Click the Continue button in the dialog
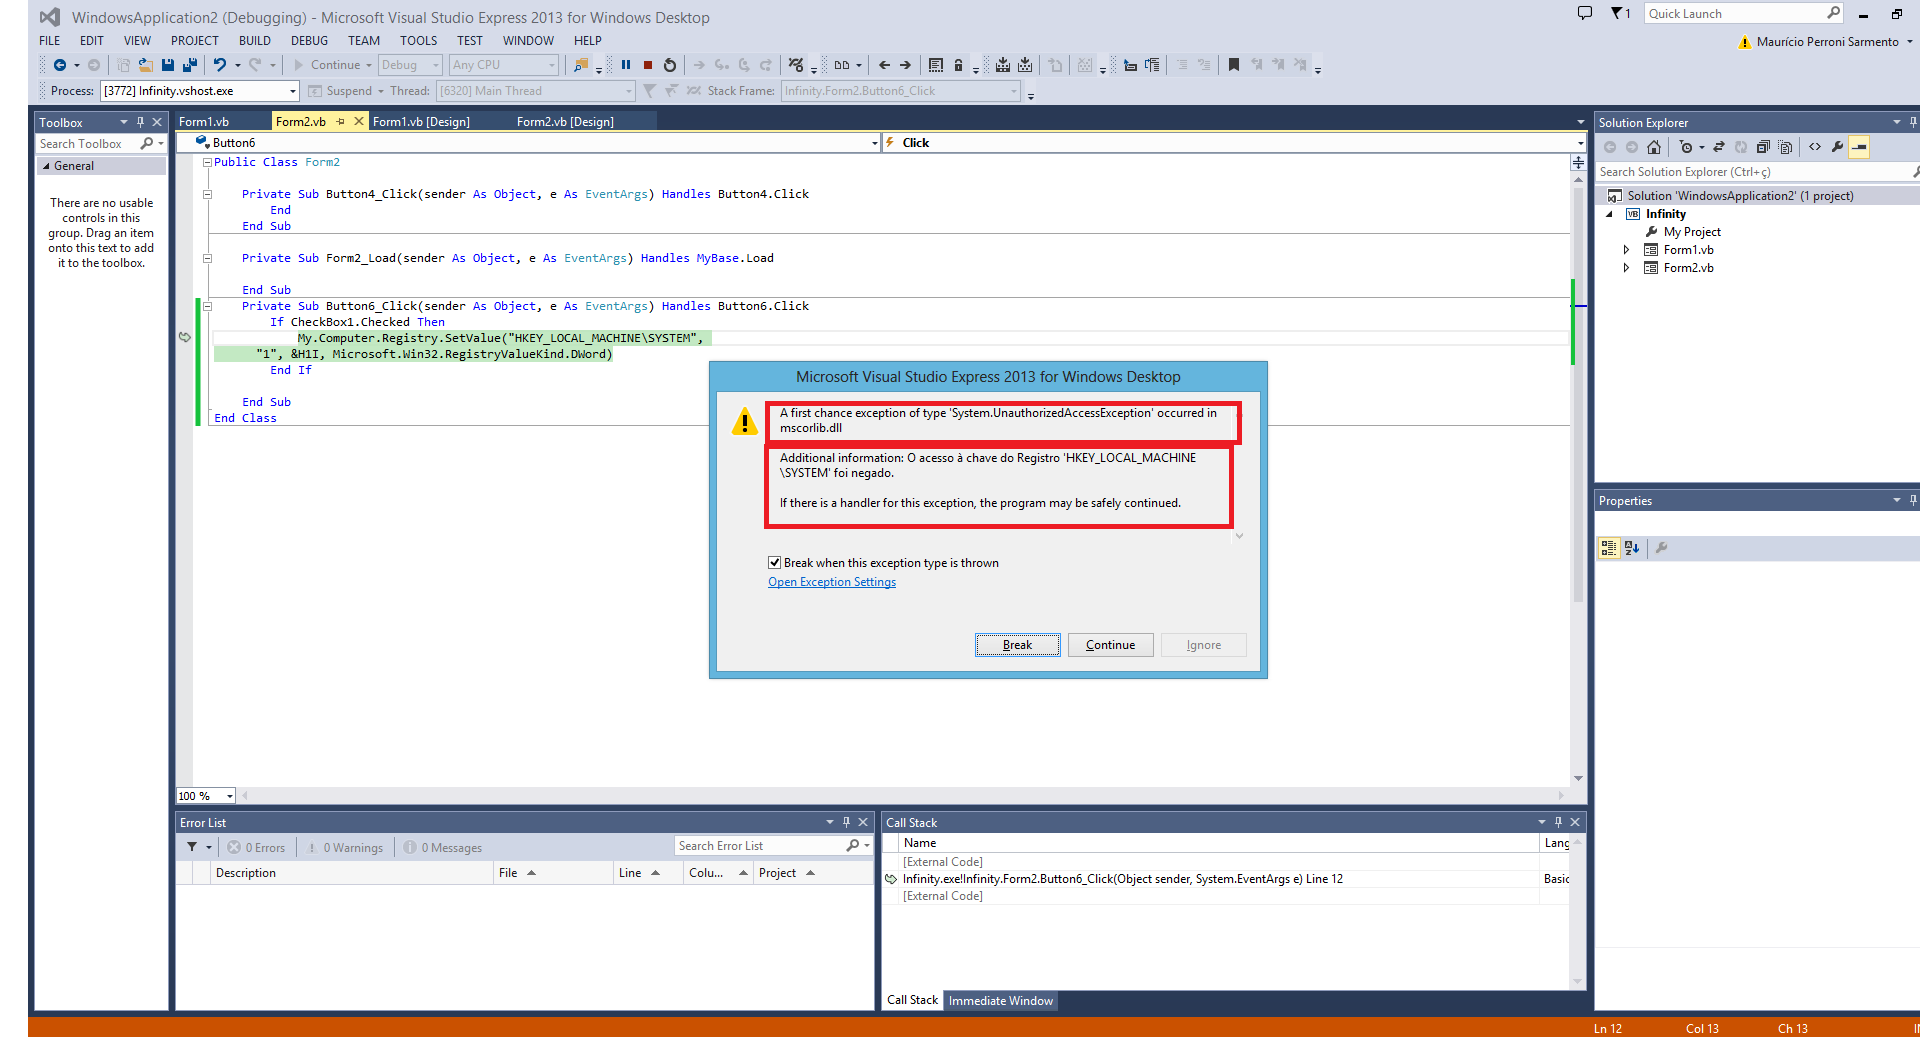 click(1110, 645)
